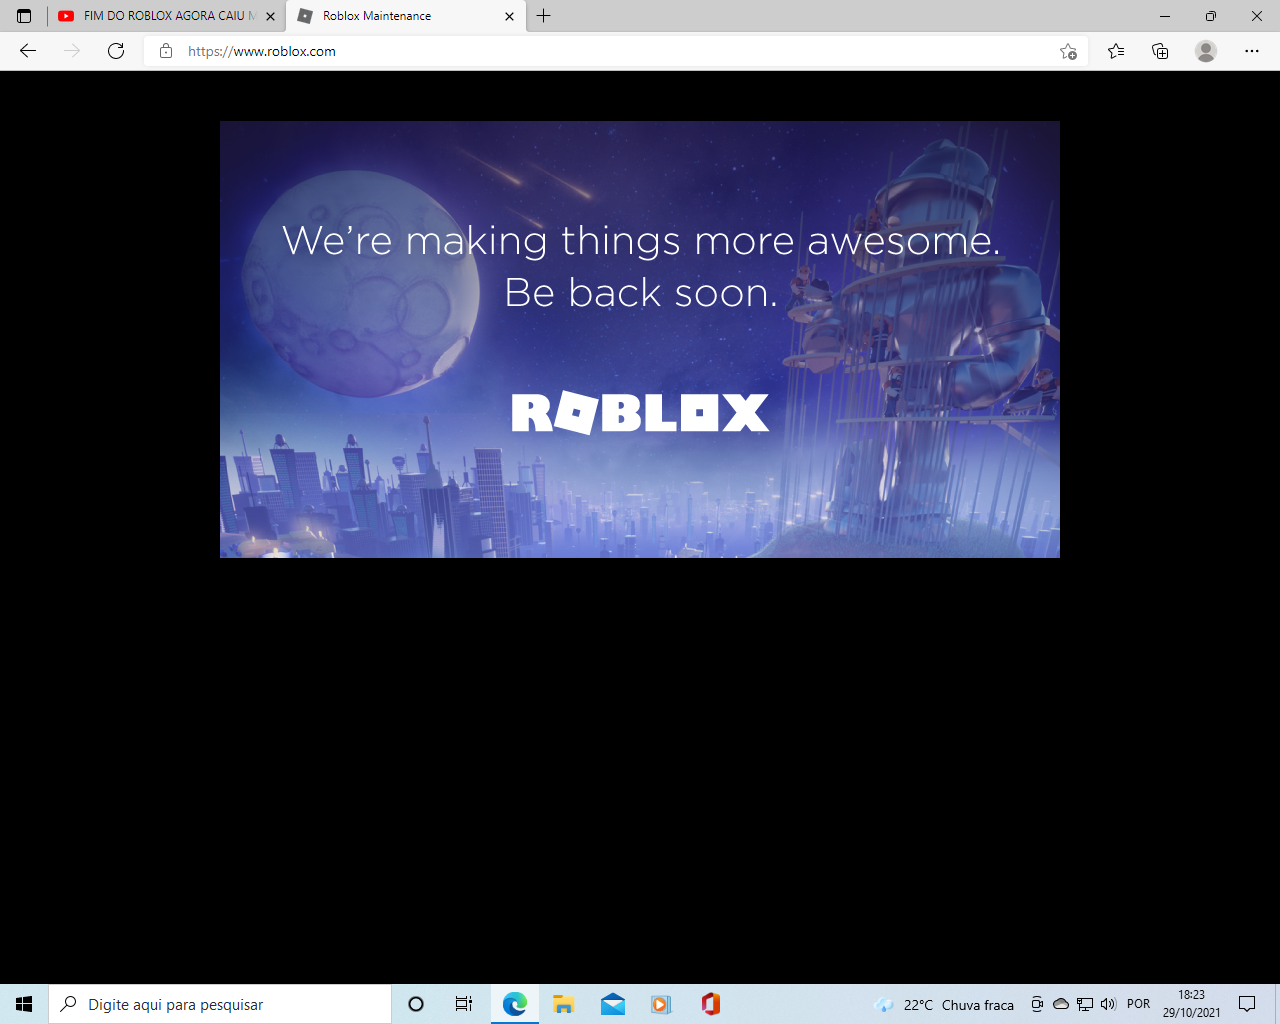
Task: Go back to previous page
Action: (x=28, y=51)
